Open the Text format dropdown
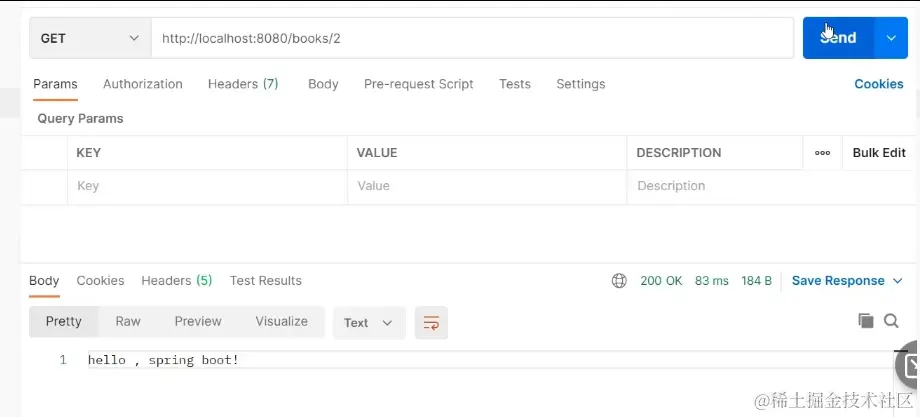Image resolution: width=920 pixels, height=417 pixels. point(368,322)
